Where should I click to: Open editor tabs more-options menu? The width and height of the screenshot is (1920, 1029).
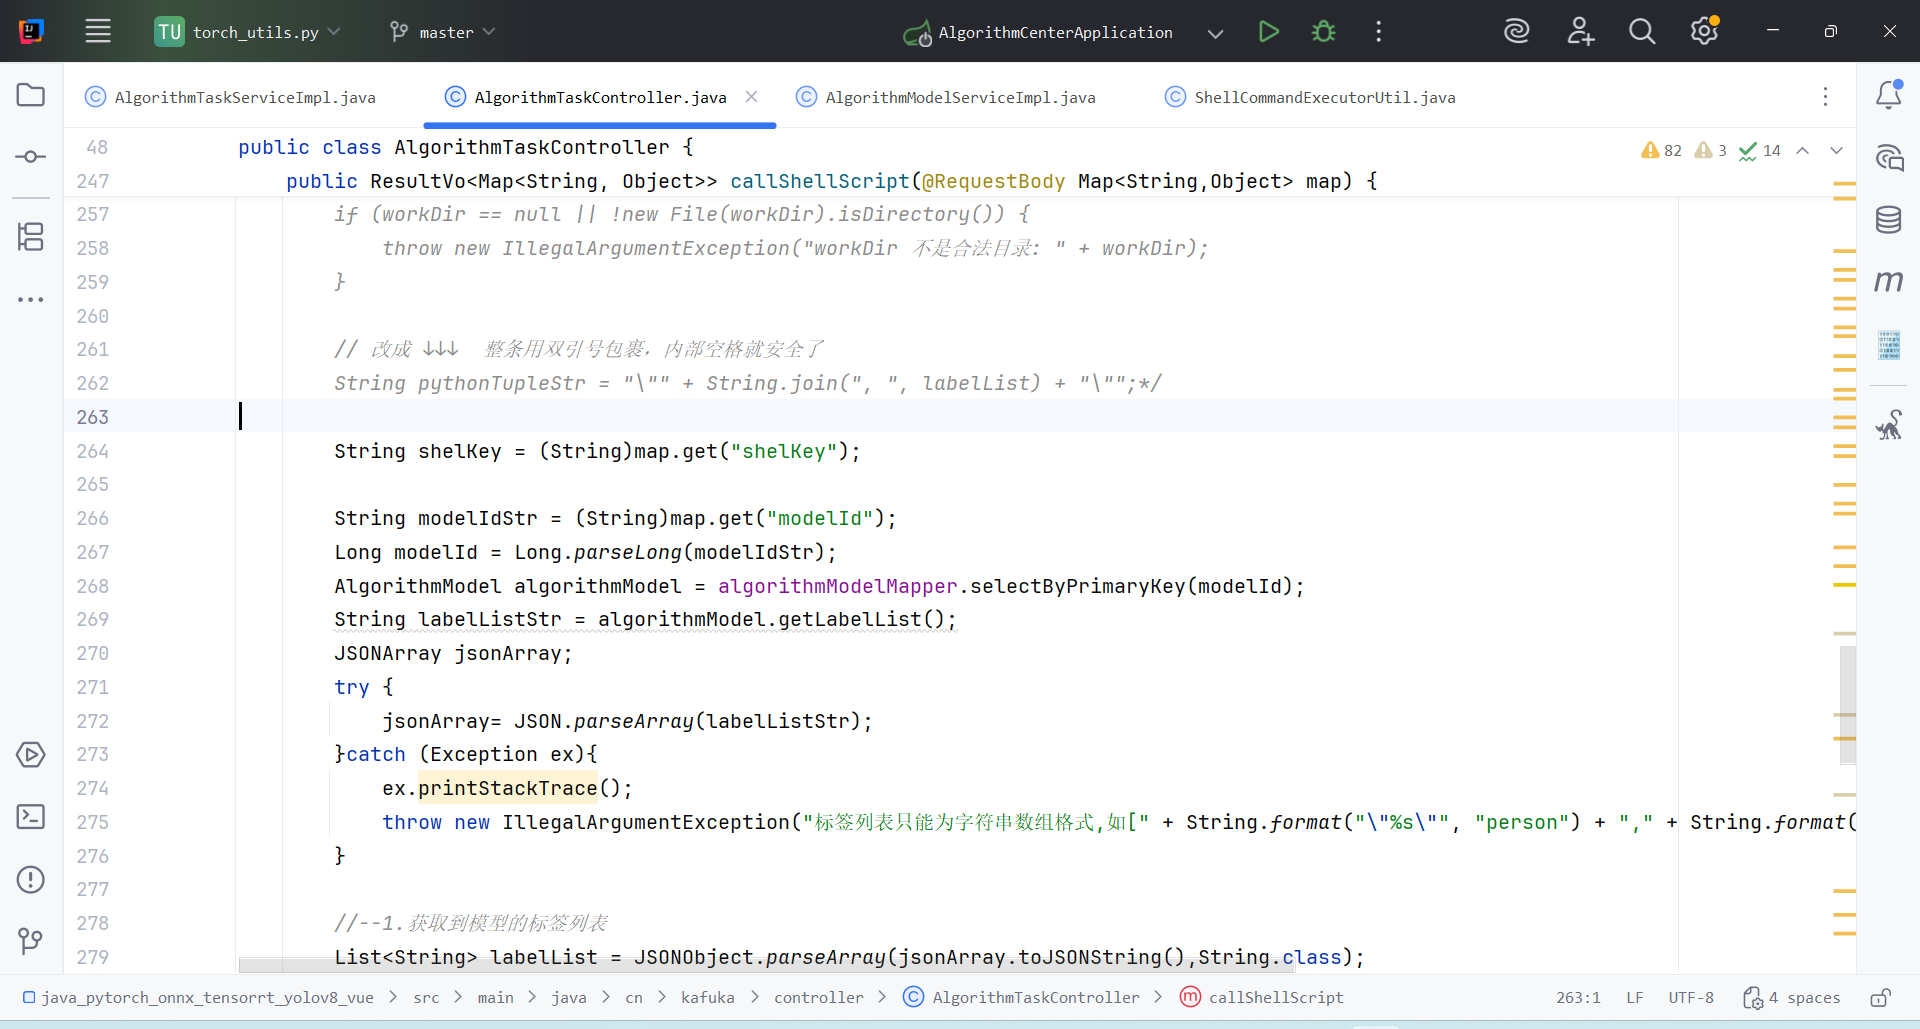point(1825,96)
